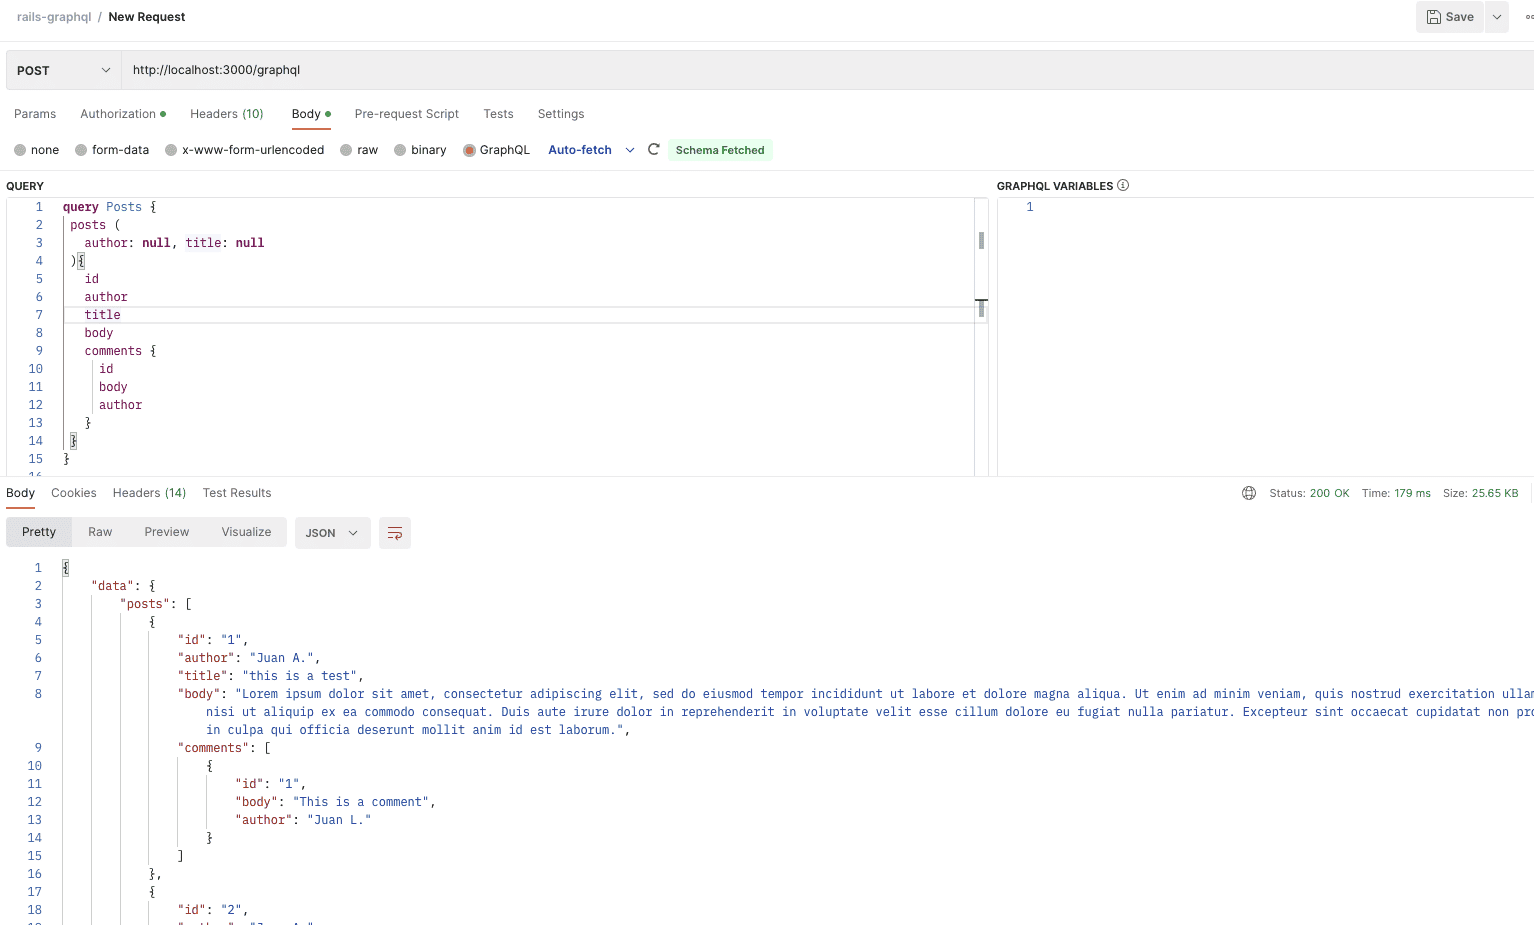Image resolution: width=1534 pixels, height=925 pixels.
Task: Click the 'comments {' line in query editor
Action: click(120, 351)
